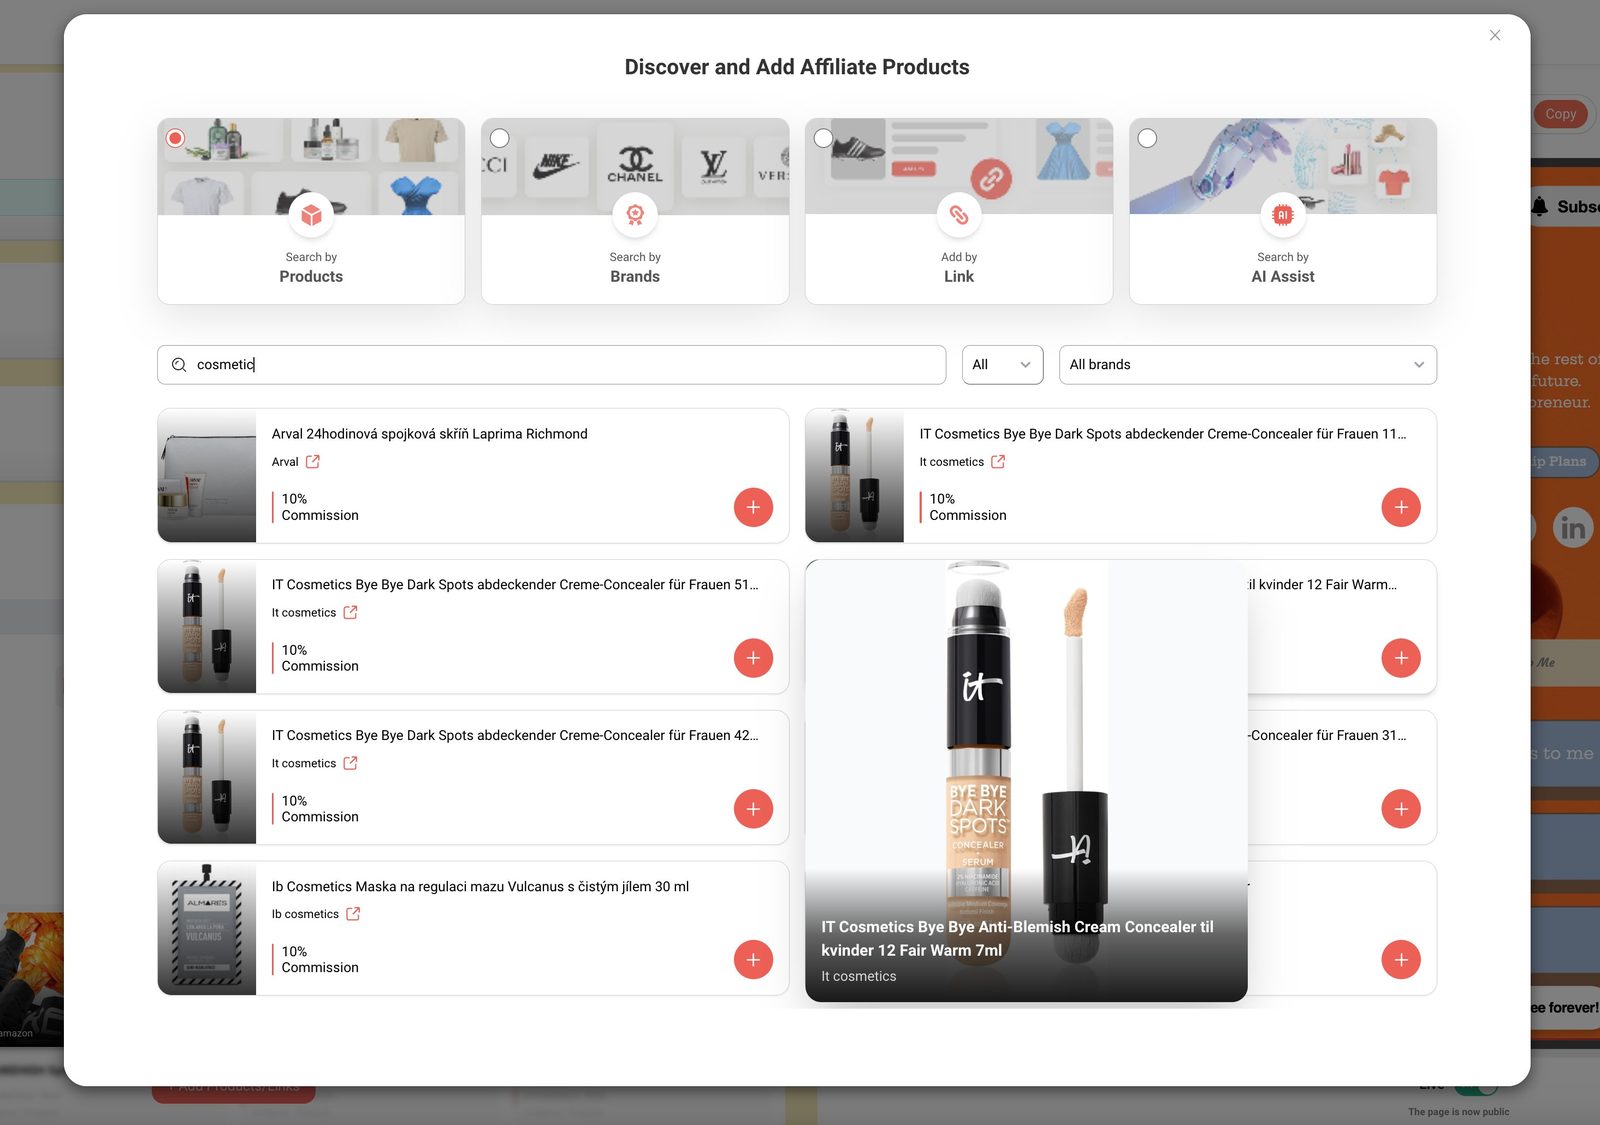Add IT Cosmetics Concealer für Frauen 51 product

(753, 658)
